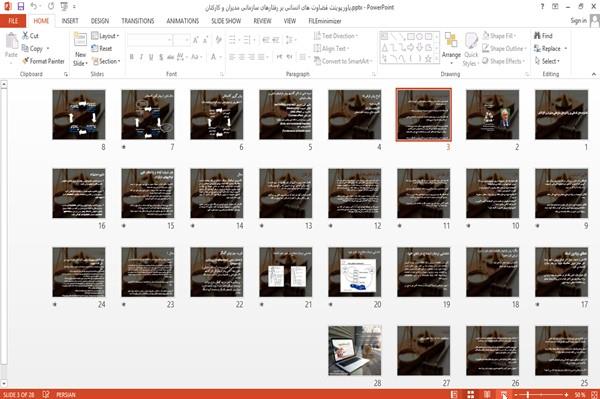The width and height of the screenshot is (600, 399).
Task: Decrease font size with smaller A icon
Action: tap(206, 40)
